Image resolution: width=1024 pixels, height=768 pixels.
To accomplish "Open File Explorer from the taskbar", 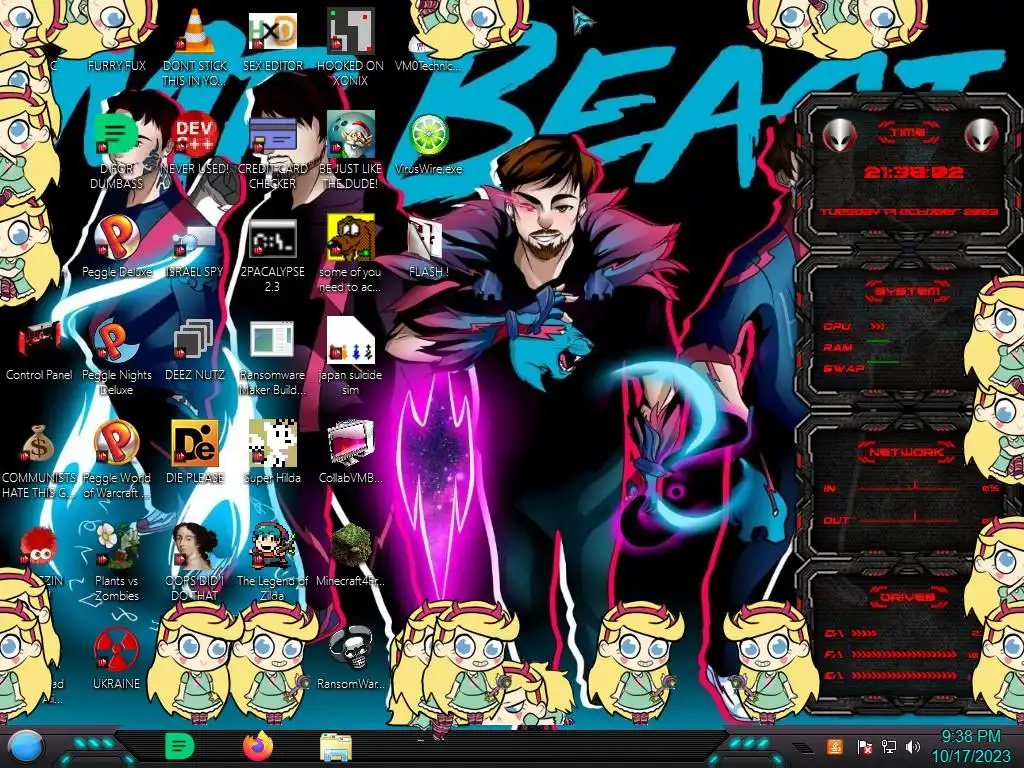I will click(x=336, y=748).
